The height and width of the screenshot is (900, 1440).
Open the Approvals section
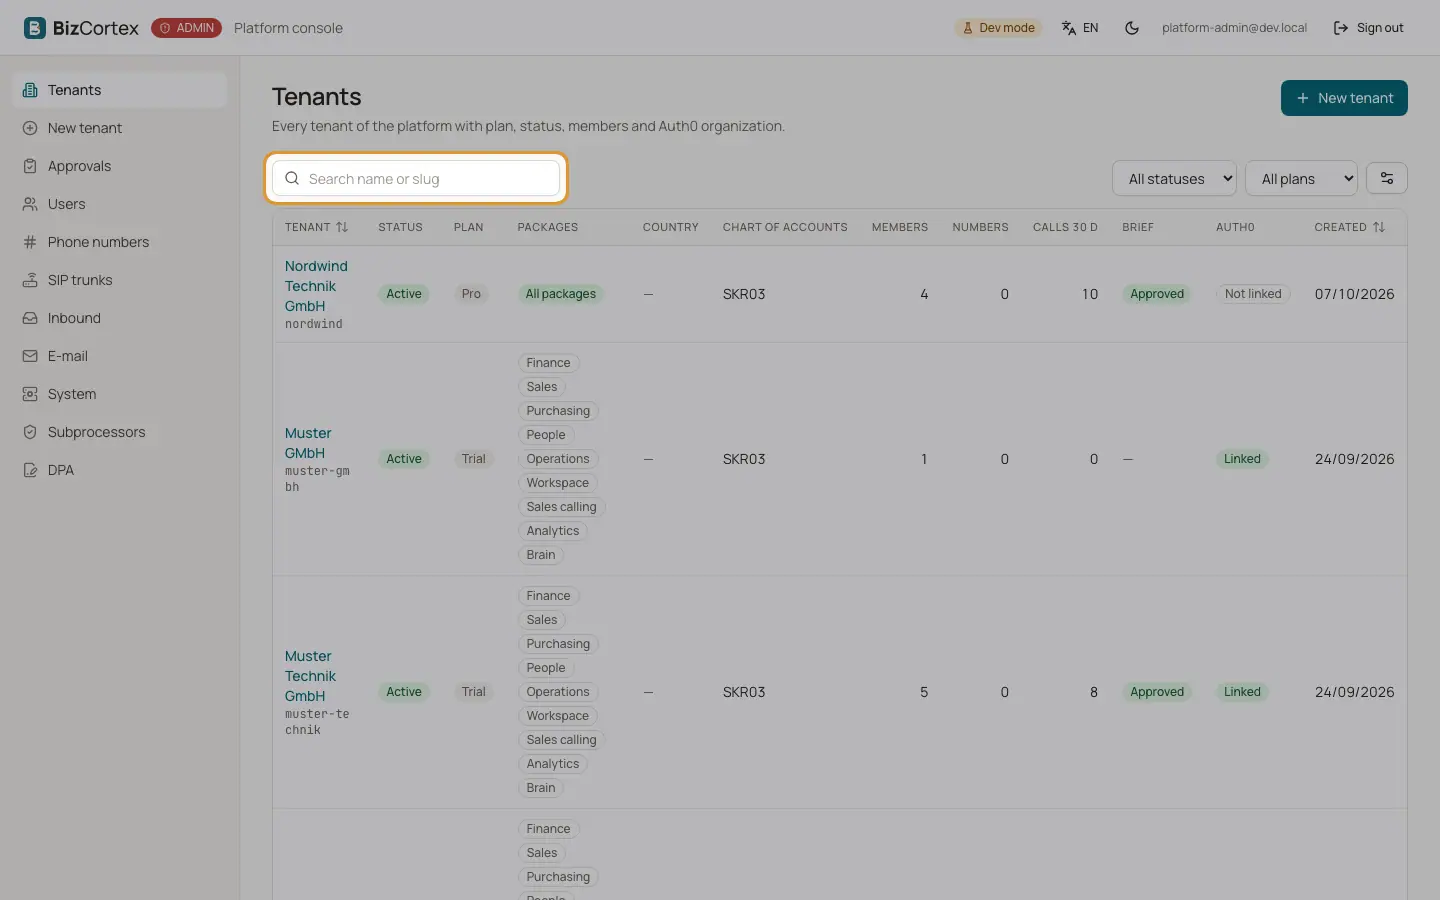(x=120, y=166)
